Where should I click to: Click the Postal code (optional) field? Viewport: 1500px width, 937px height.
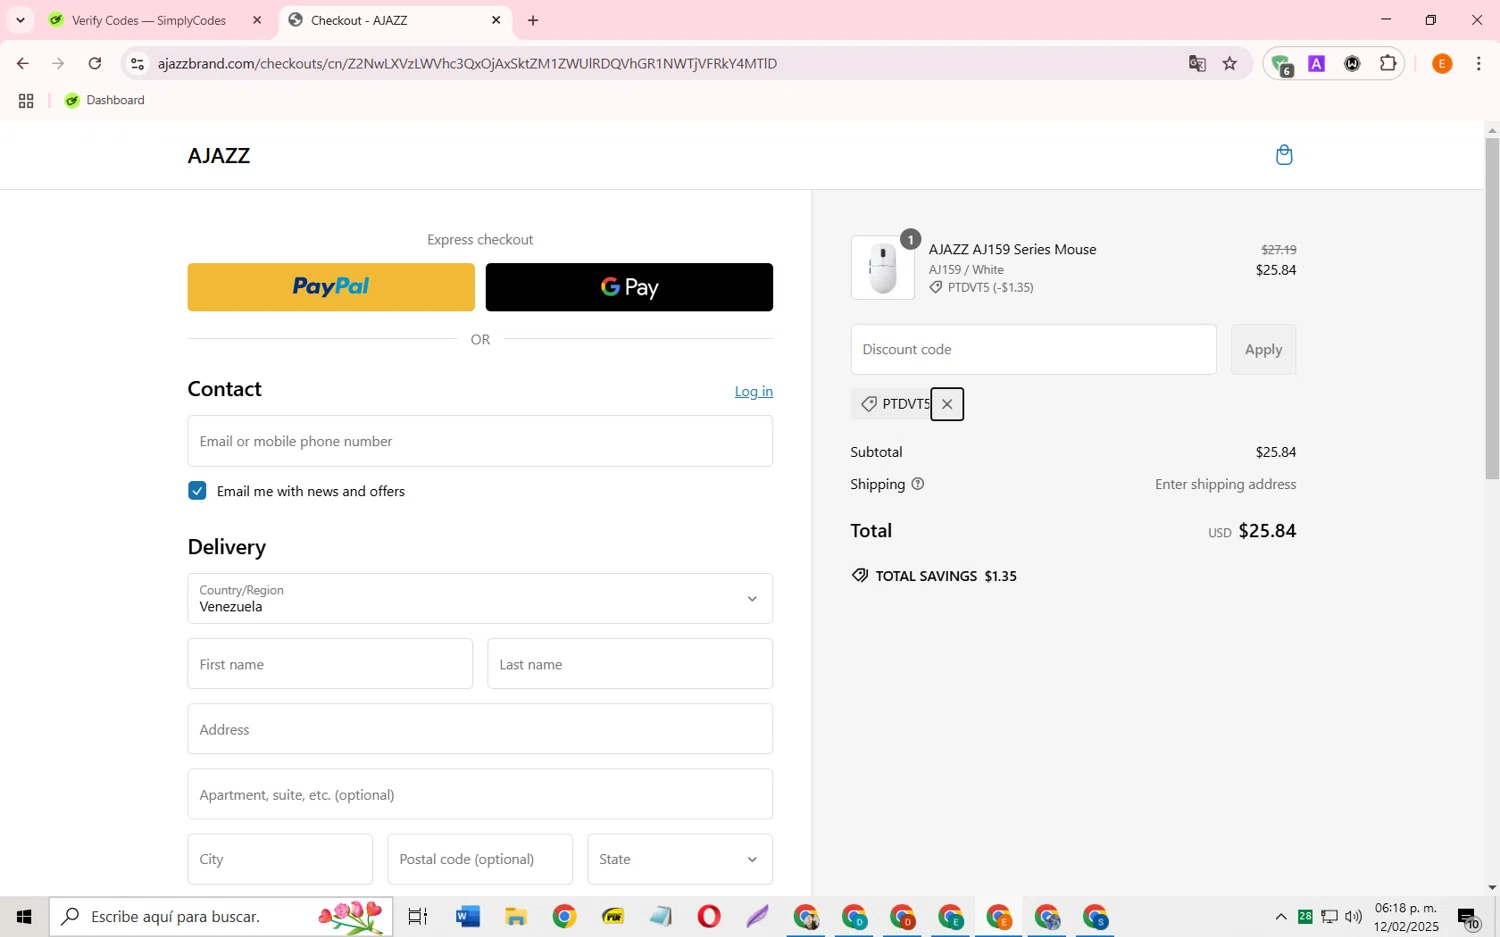point(480,859)
